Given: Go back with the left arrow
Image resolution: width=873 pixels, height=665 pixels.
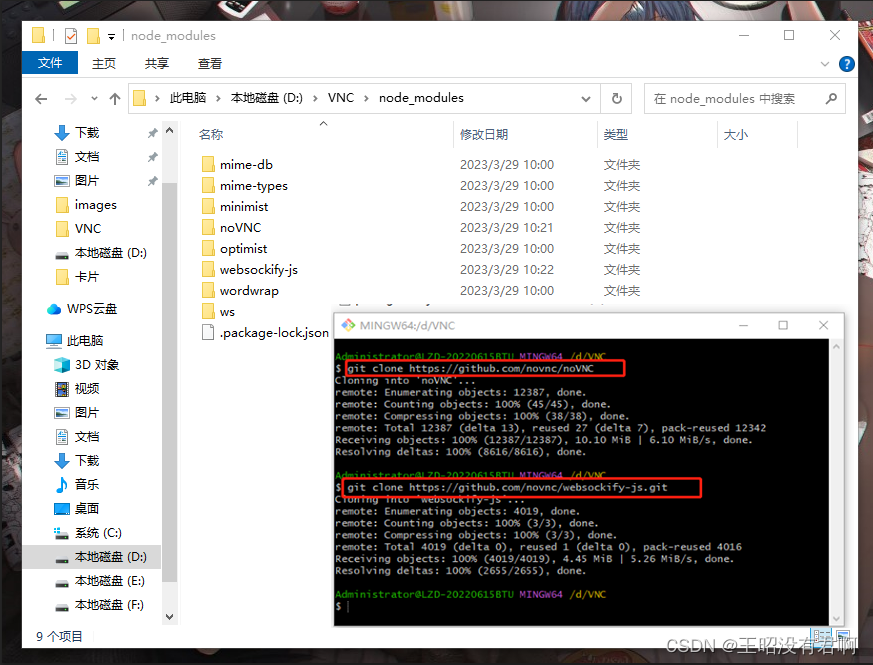Looking at the screenshot, I should pos(41,99).
